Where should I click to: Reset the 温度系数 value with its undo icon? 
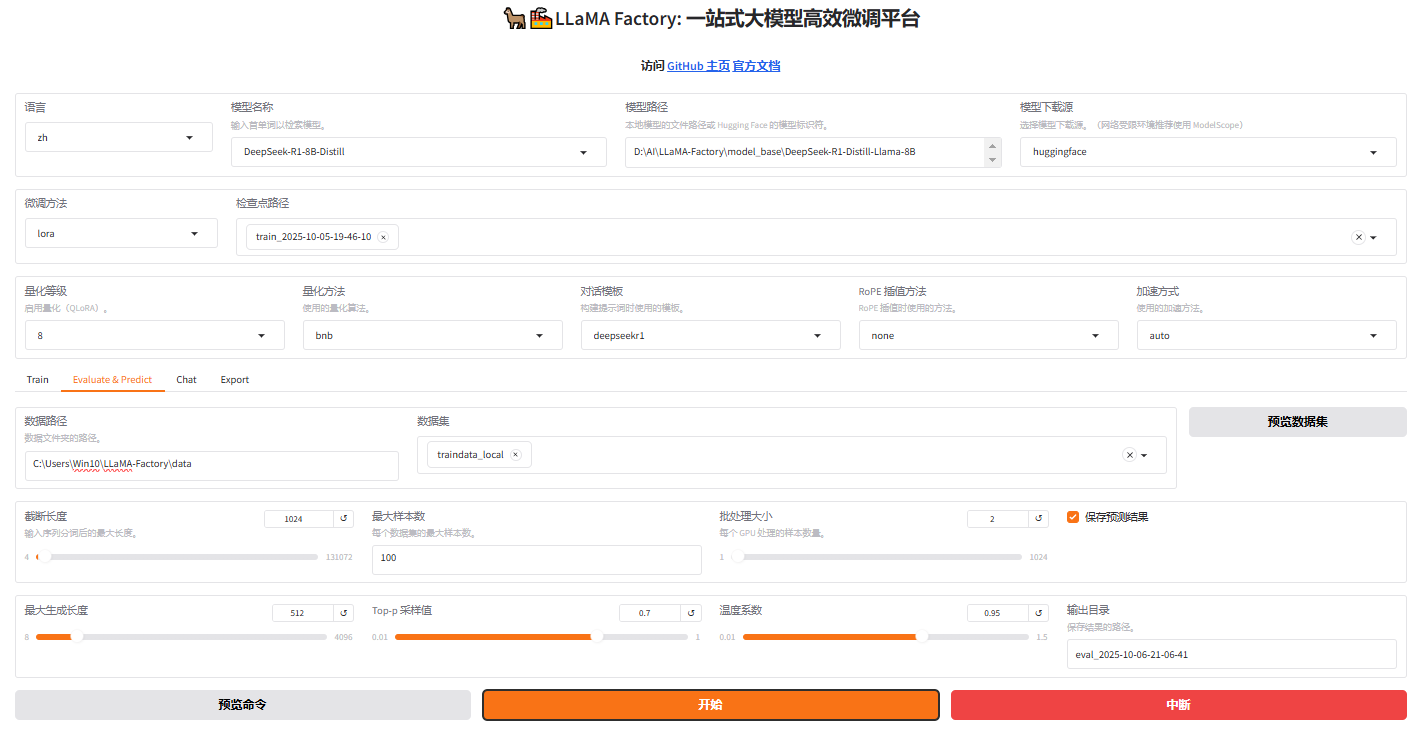coord(1038,613)
